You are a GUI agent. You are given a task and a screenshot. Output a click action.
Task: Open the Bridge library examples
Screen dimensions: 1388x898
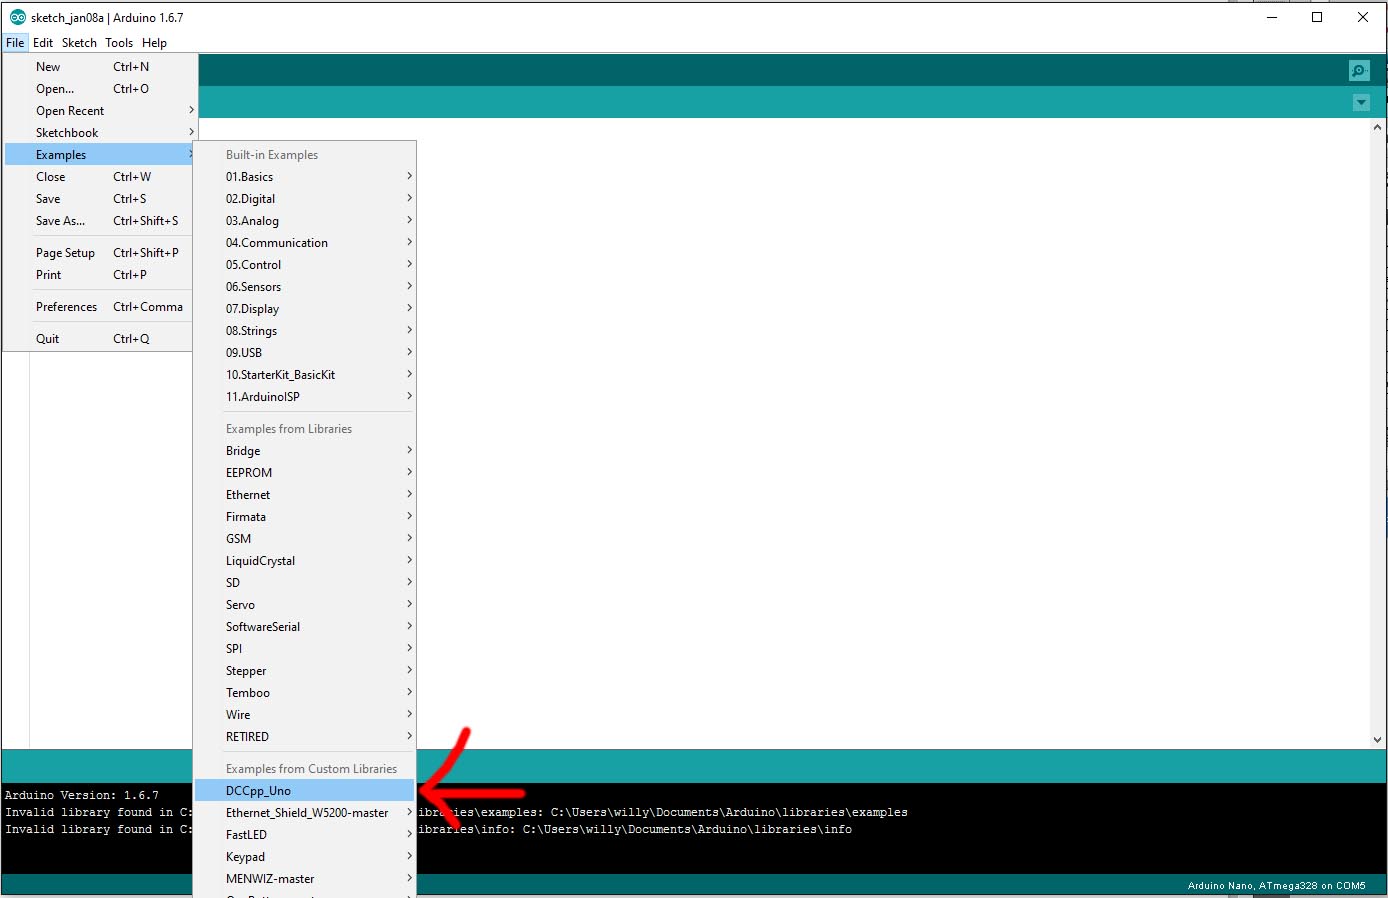pos(304,451)
